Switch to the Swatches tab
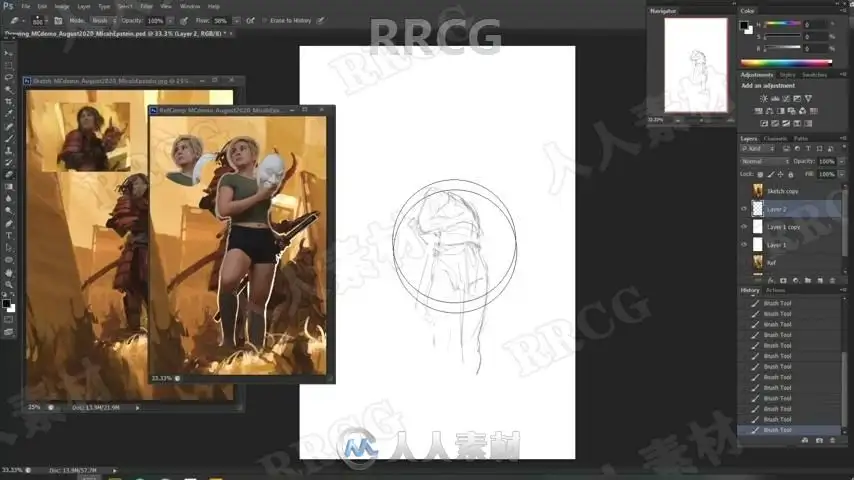 pyautogui.click(x=815, y=75)
